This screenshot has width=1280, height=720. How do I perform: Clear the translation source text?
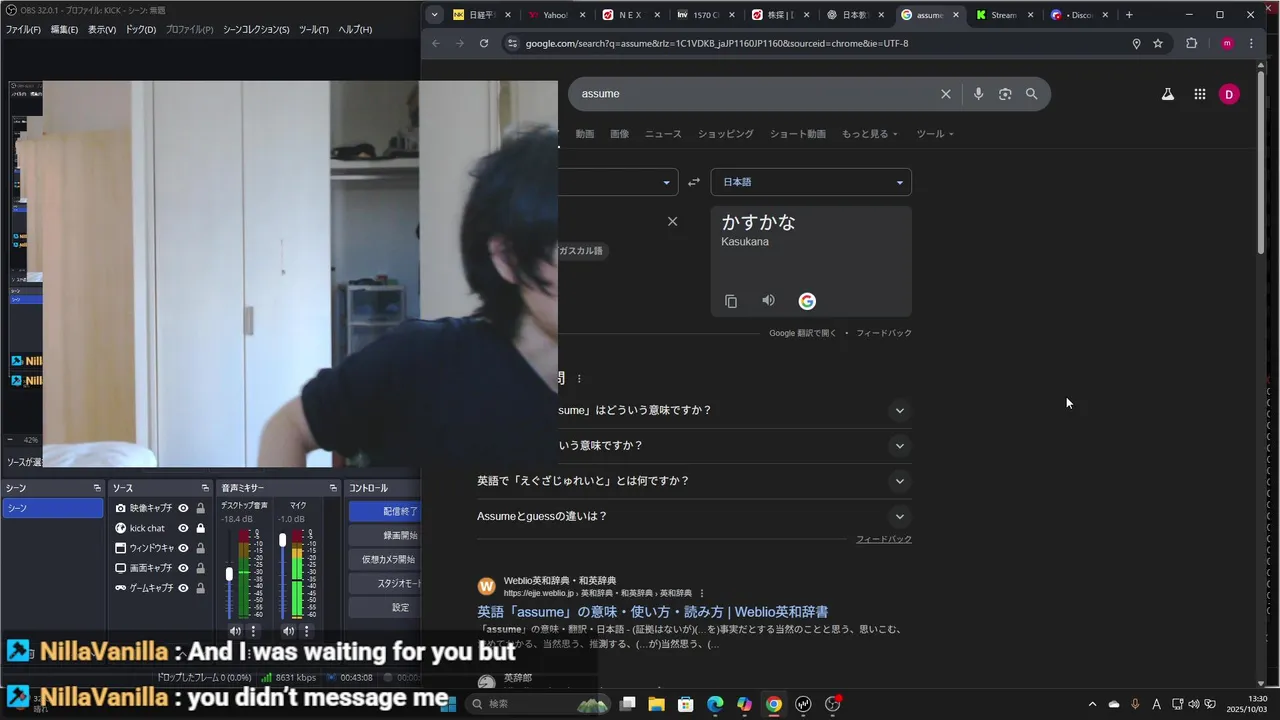click(x=672, y=221)
